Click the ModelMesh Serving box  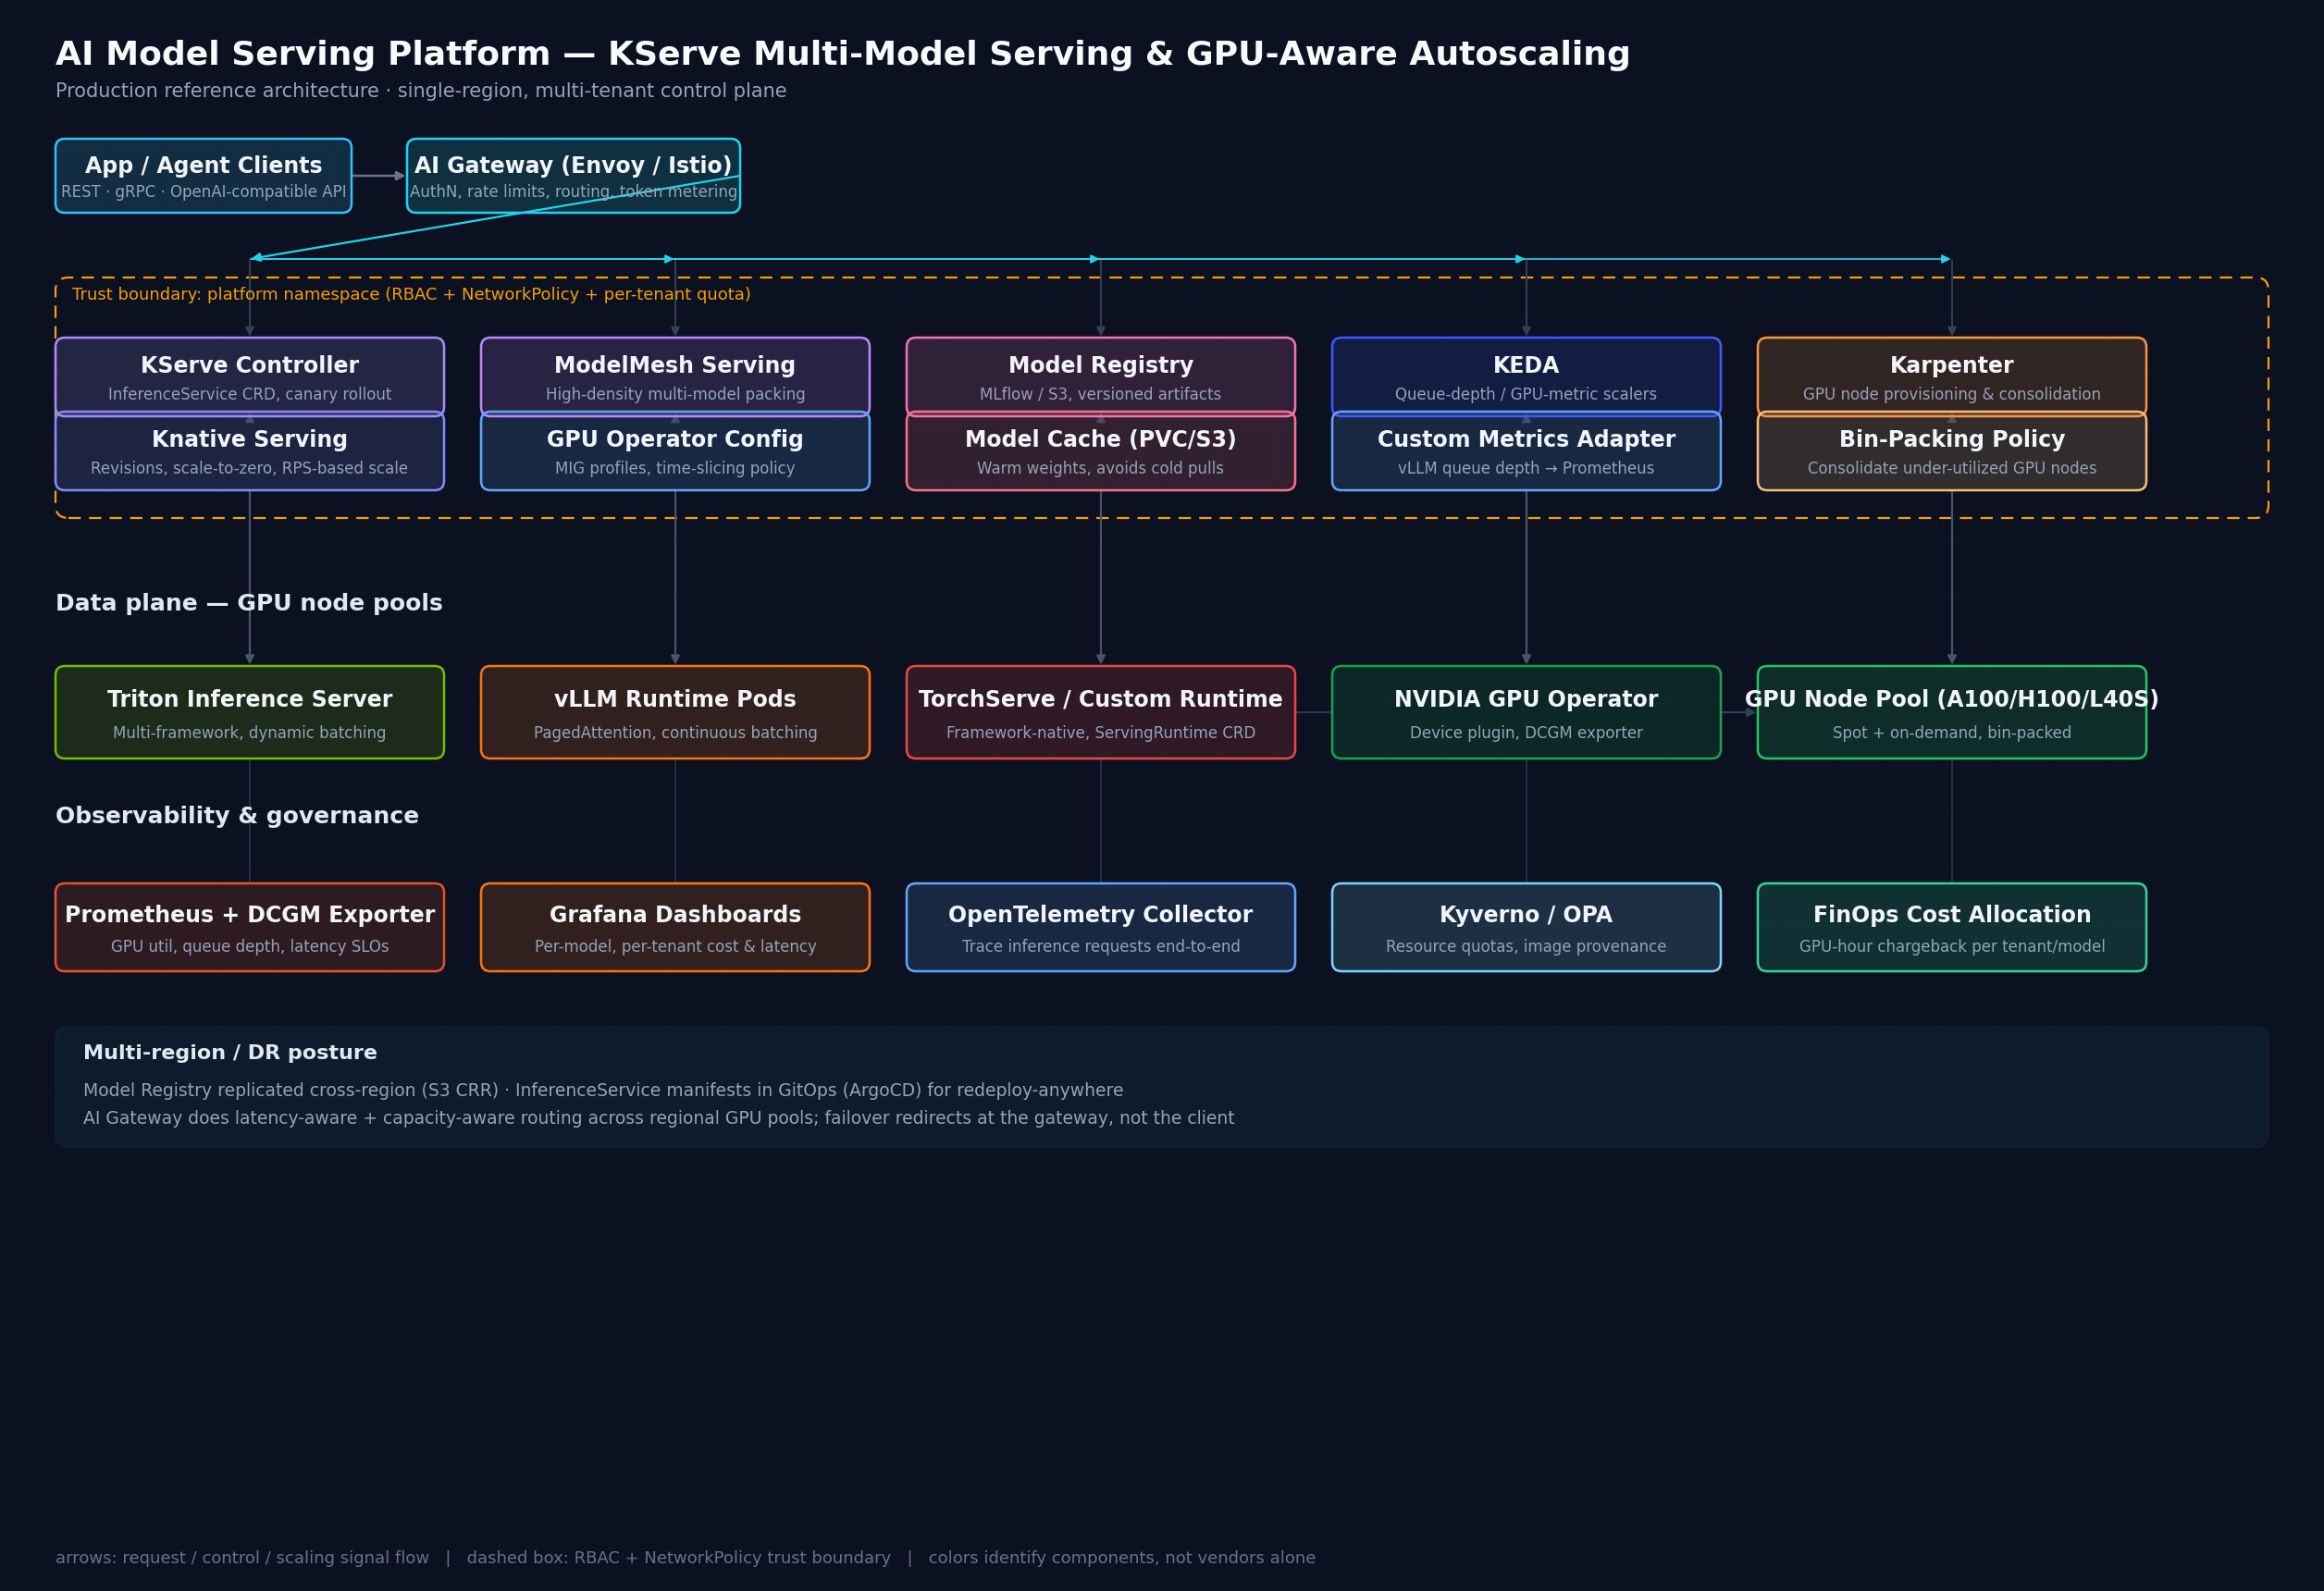tap(675, 376)
